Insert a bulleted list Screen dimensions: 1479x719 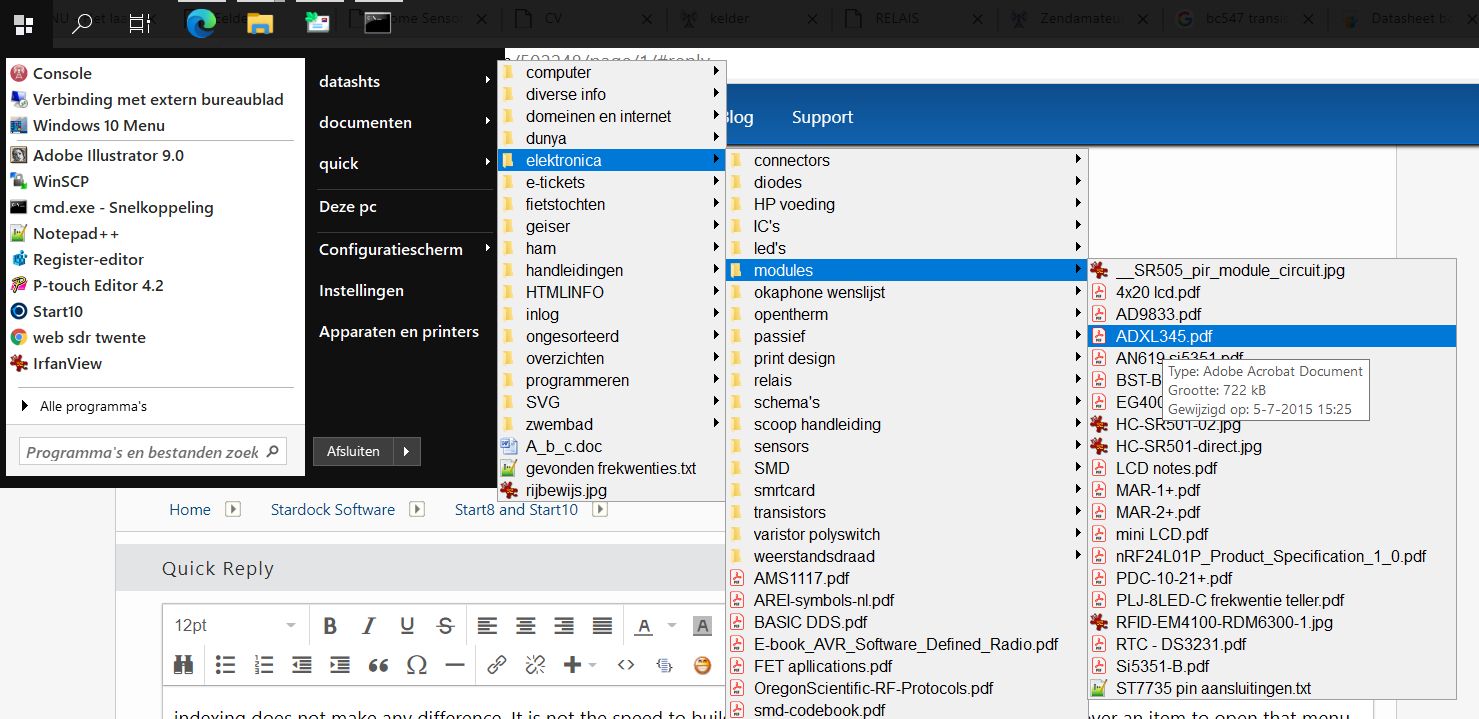226,665
